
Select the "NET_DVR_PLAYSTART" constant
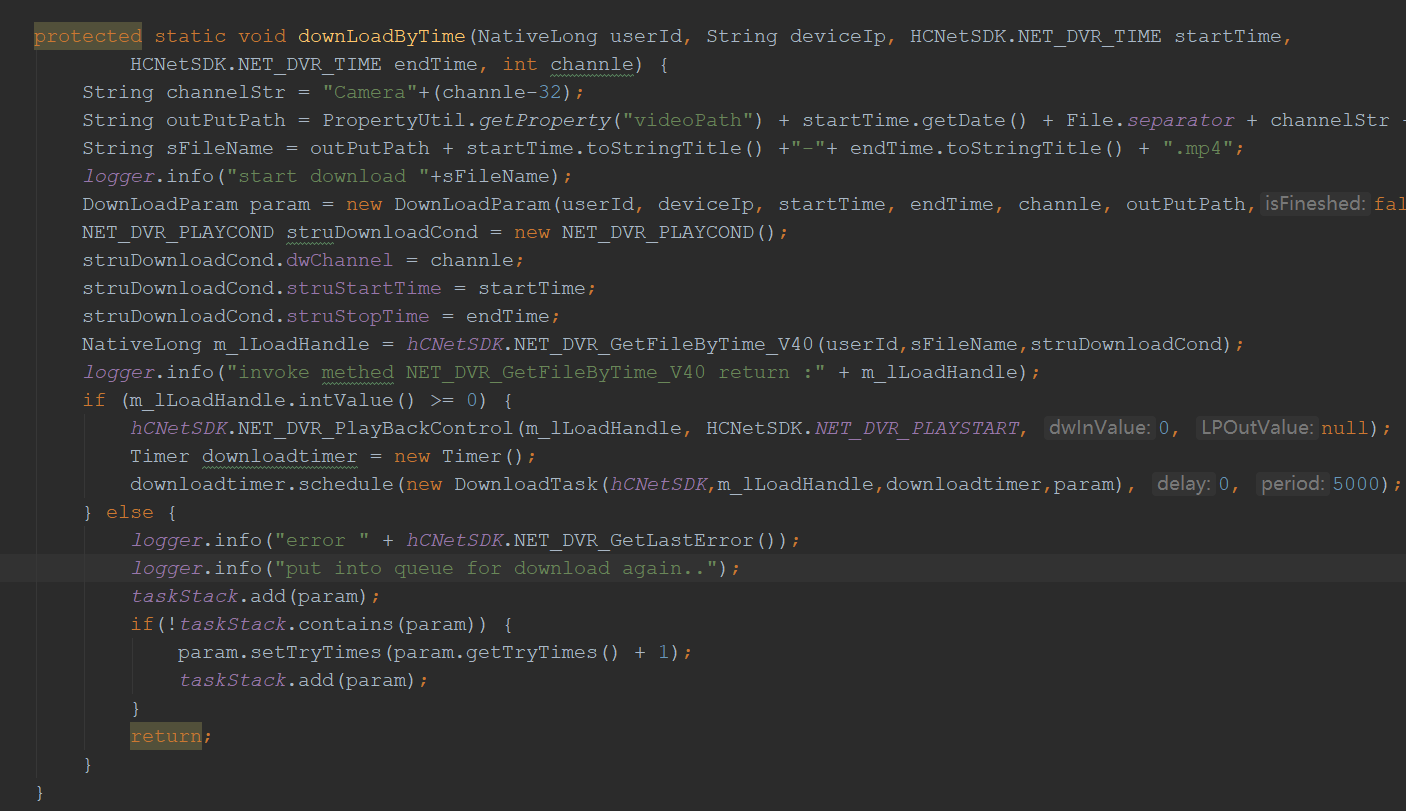tap(917, 429)
